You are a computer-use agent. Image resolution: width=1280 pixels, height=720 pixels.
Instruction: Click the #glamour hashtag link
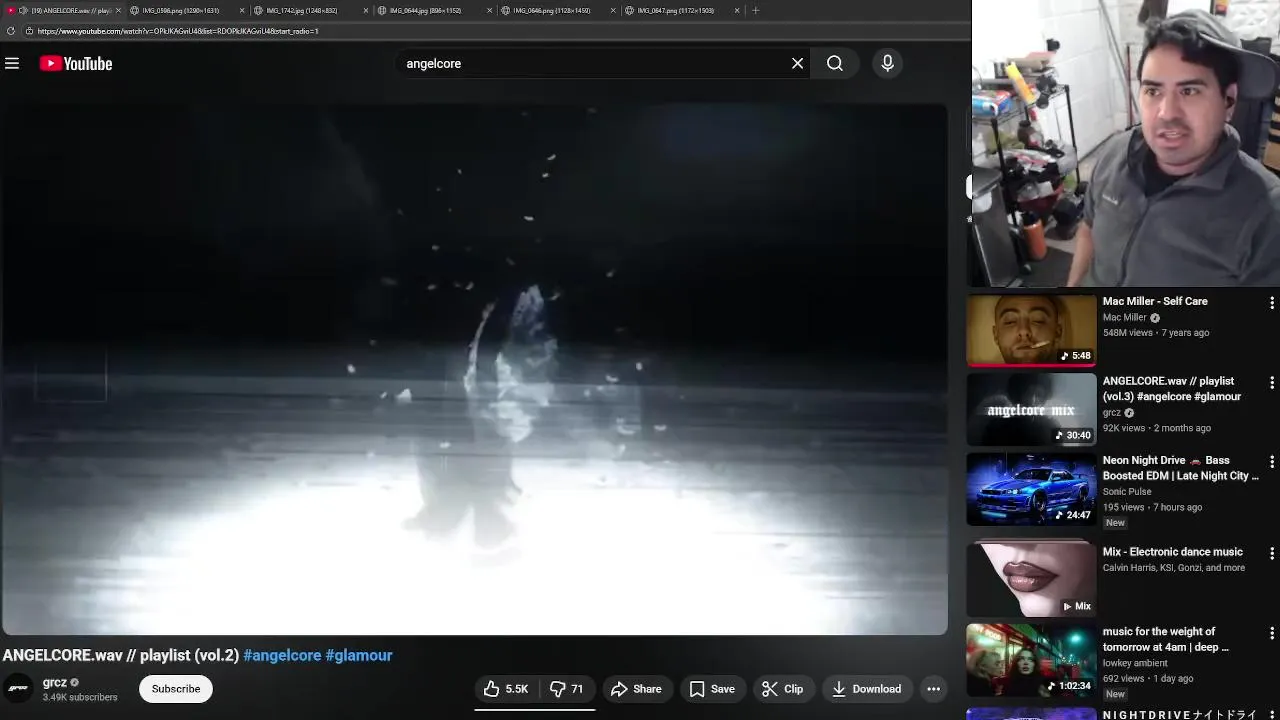pos(359,656)
